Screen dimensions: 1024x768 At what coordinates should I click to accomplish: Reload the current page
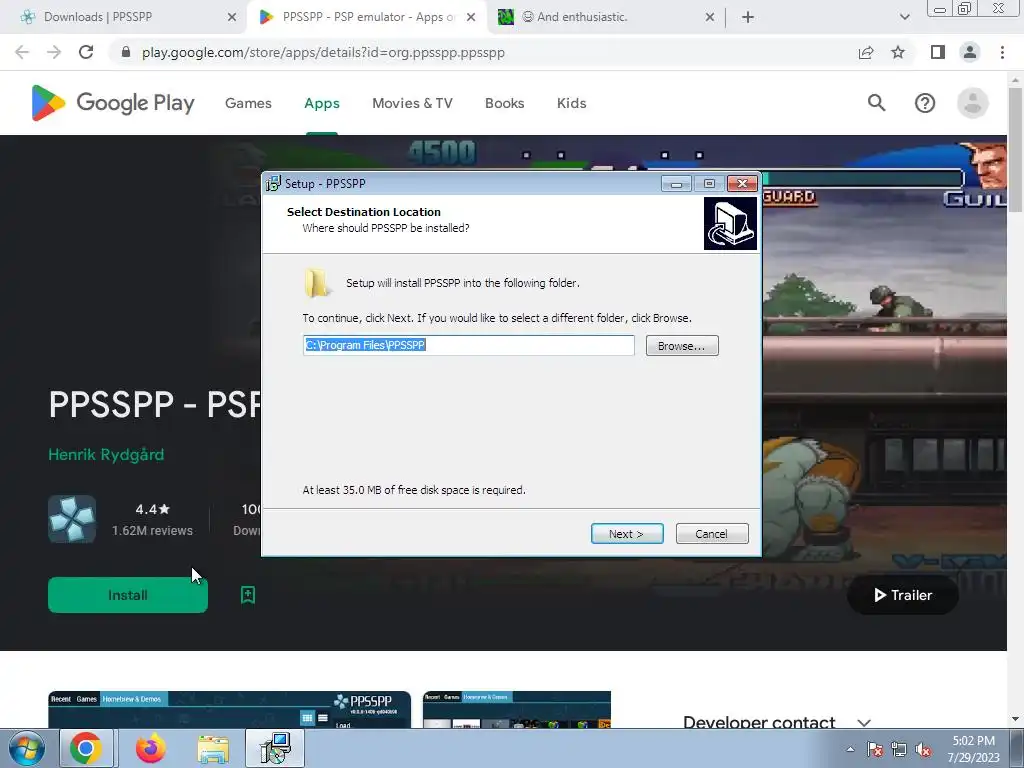(x=86, y=52)
